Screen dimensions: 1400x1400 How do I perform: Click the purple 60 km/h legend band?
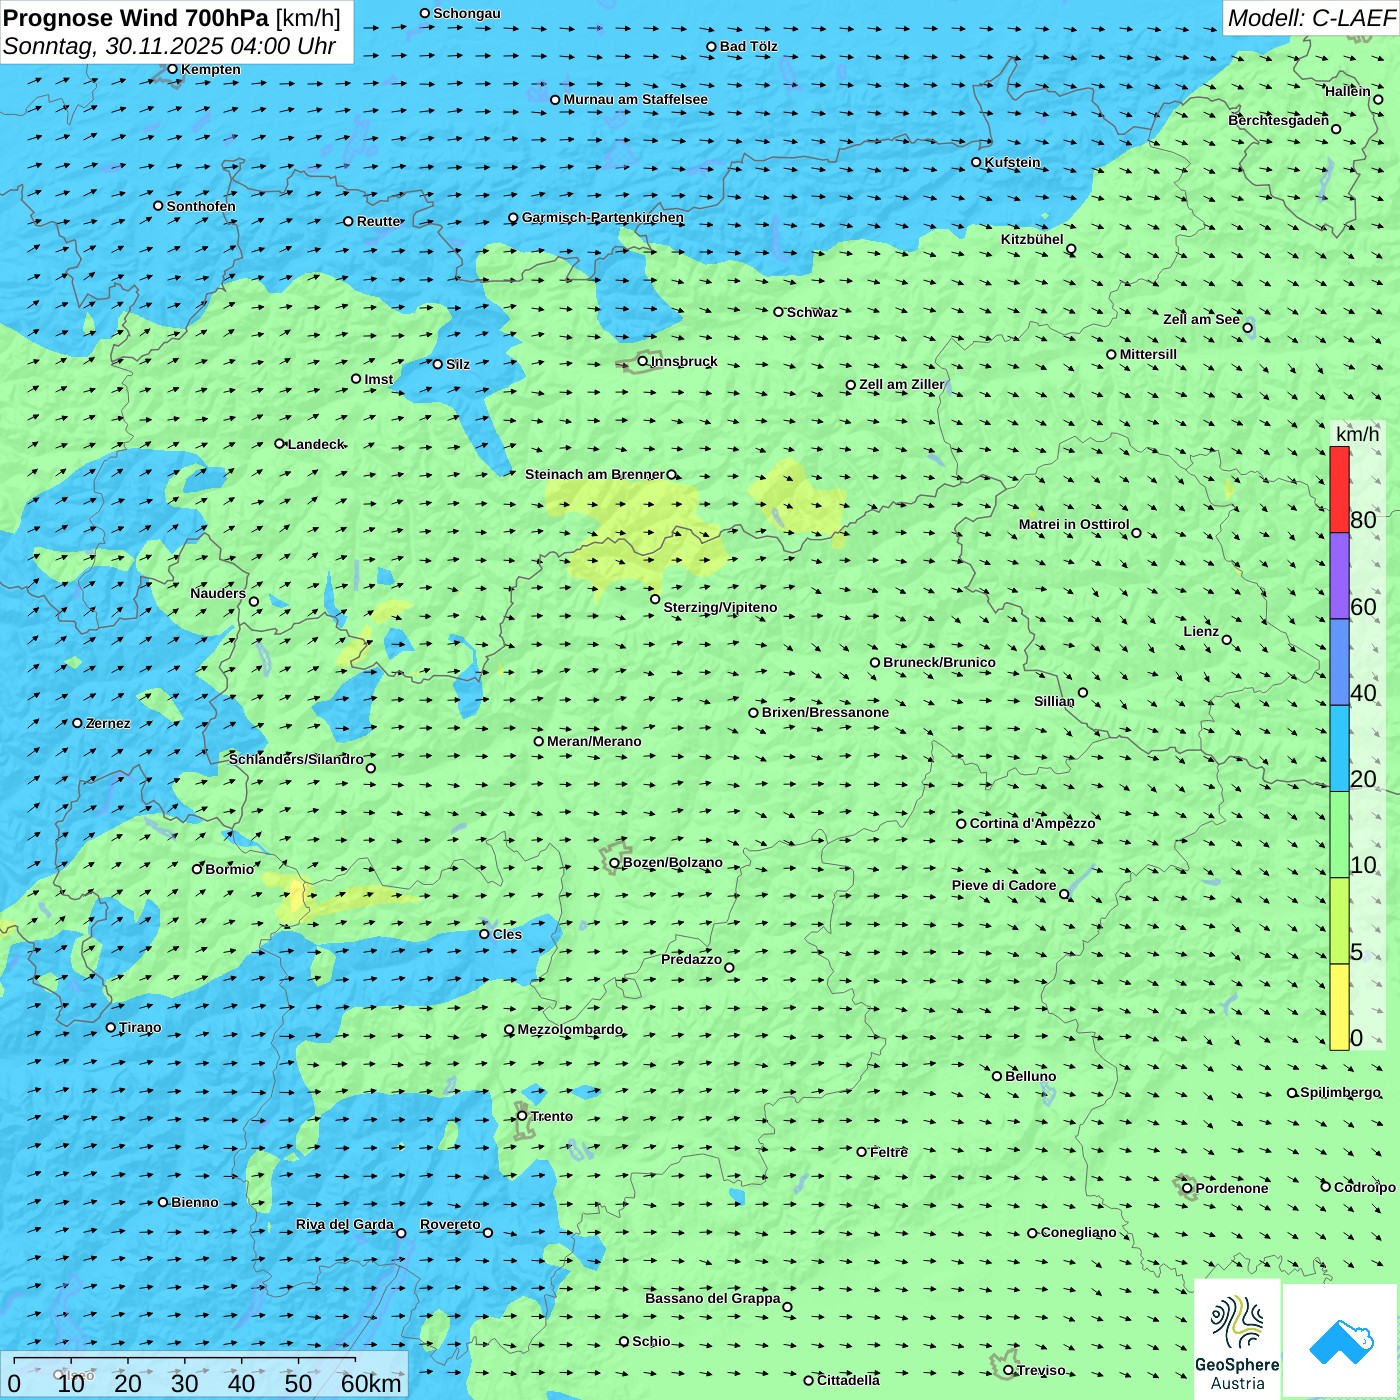[1339, 576]
